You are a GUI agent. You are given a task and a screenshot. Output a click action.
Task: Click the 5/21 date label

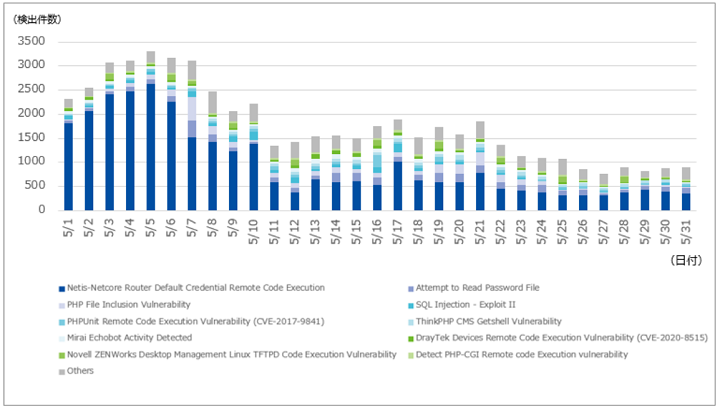(x=480, y=231)
